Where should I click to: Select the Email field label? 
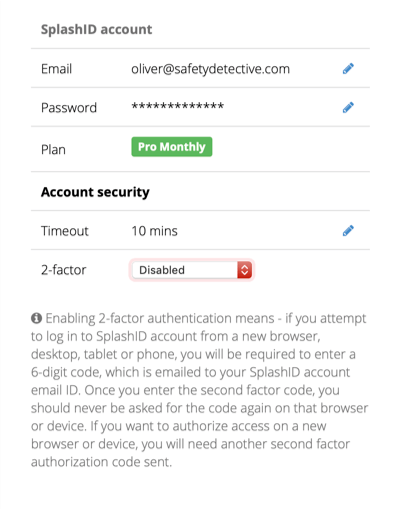point(56,69)
